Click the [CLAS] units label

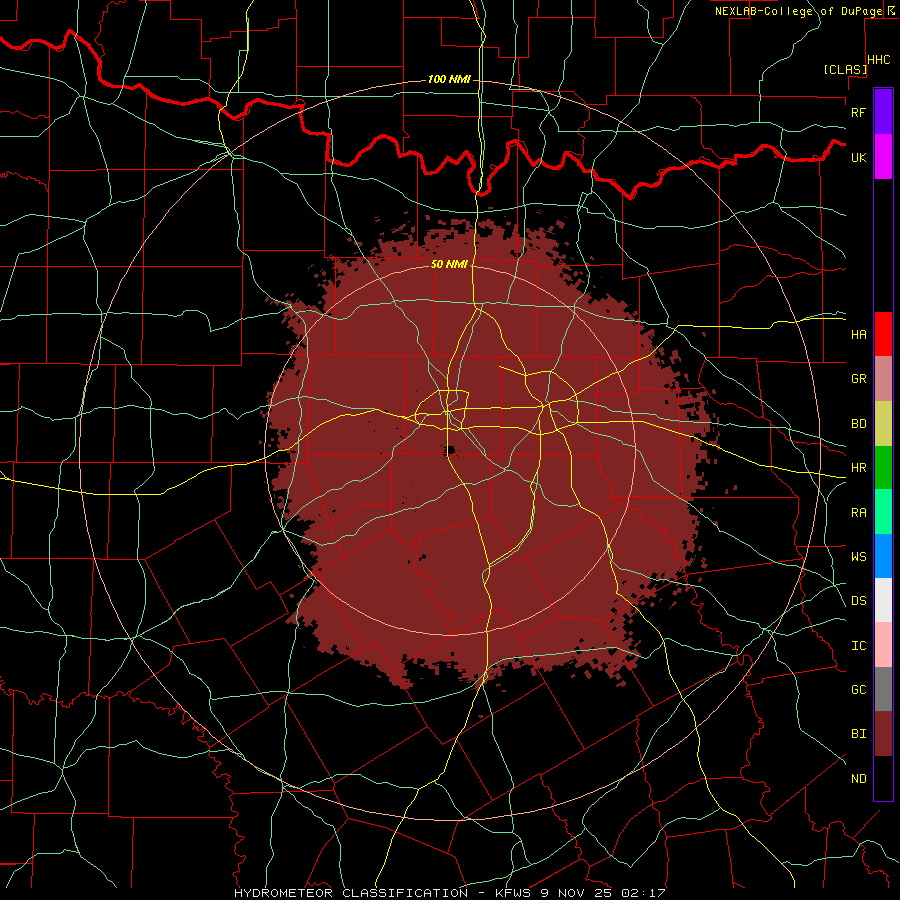tap(845, 69)
